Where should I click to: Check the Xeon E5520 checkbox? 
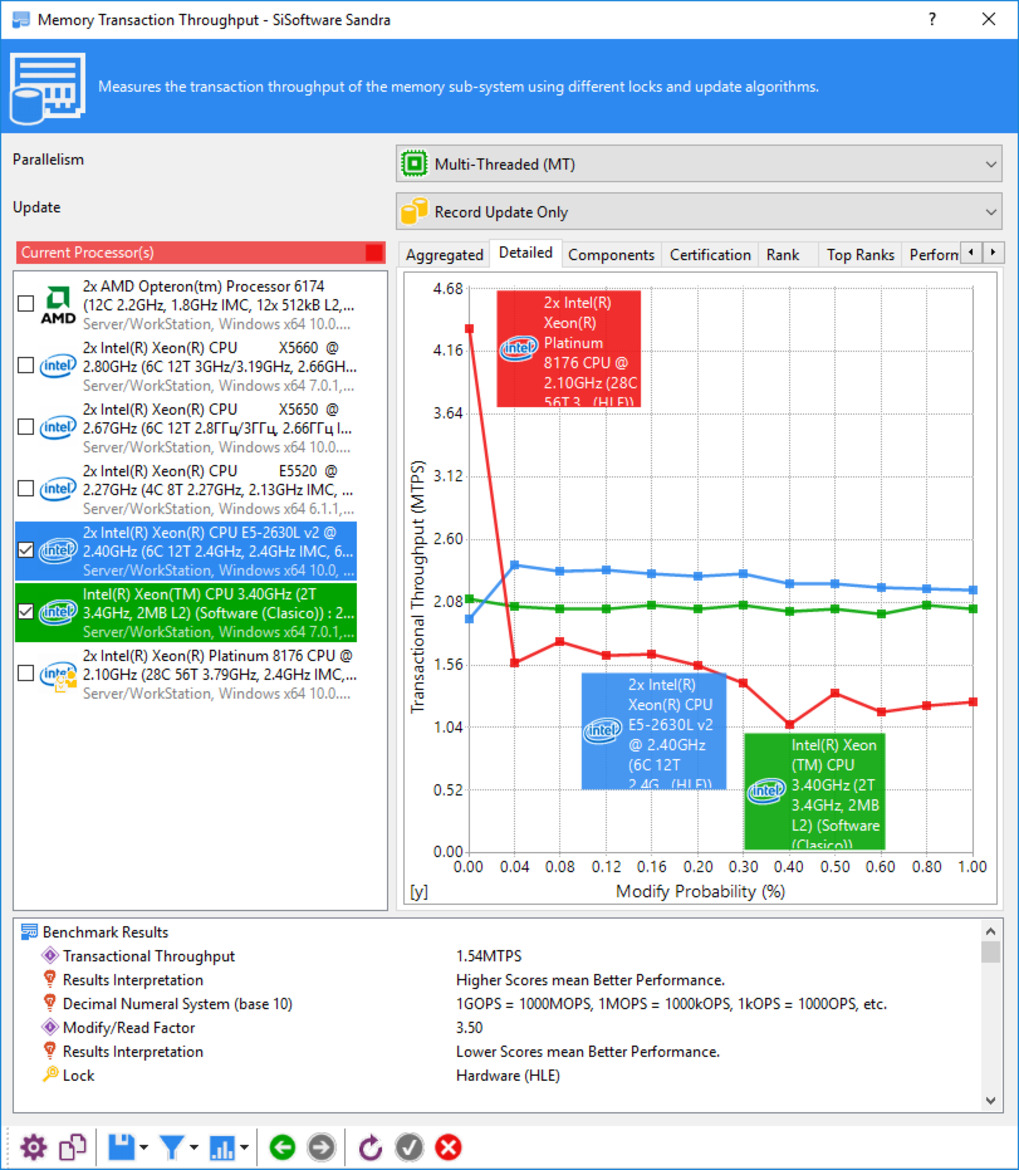tap(26, 489)
